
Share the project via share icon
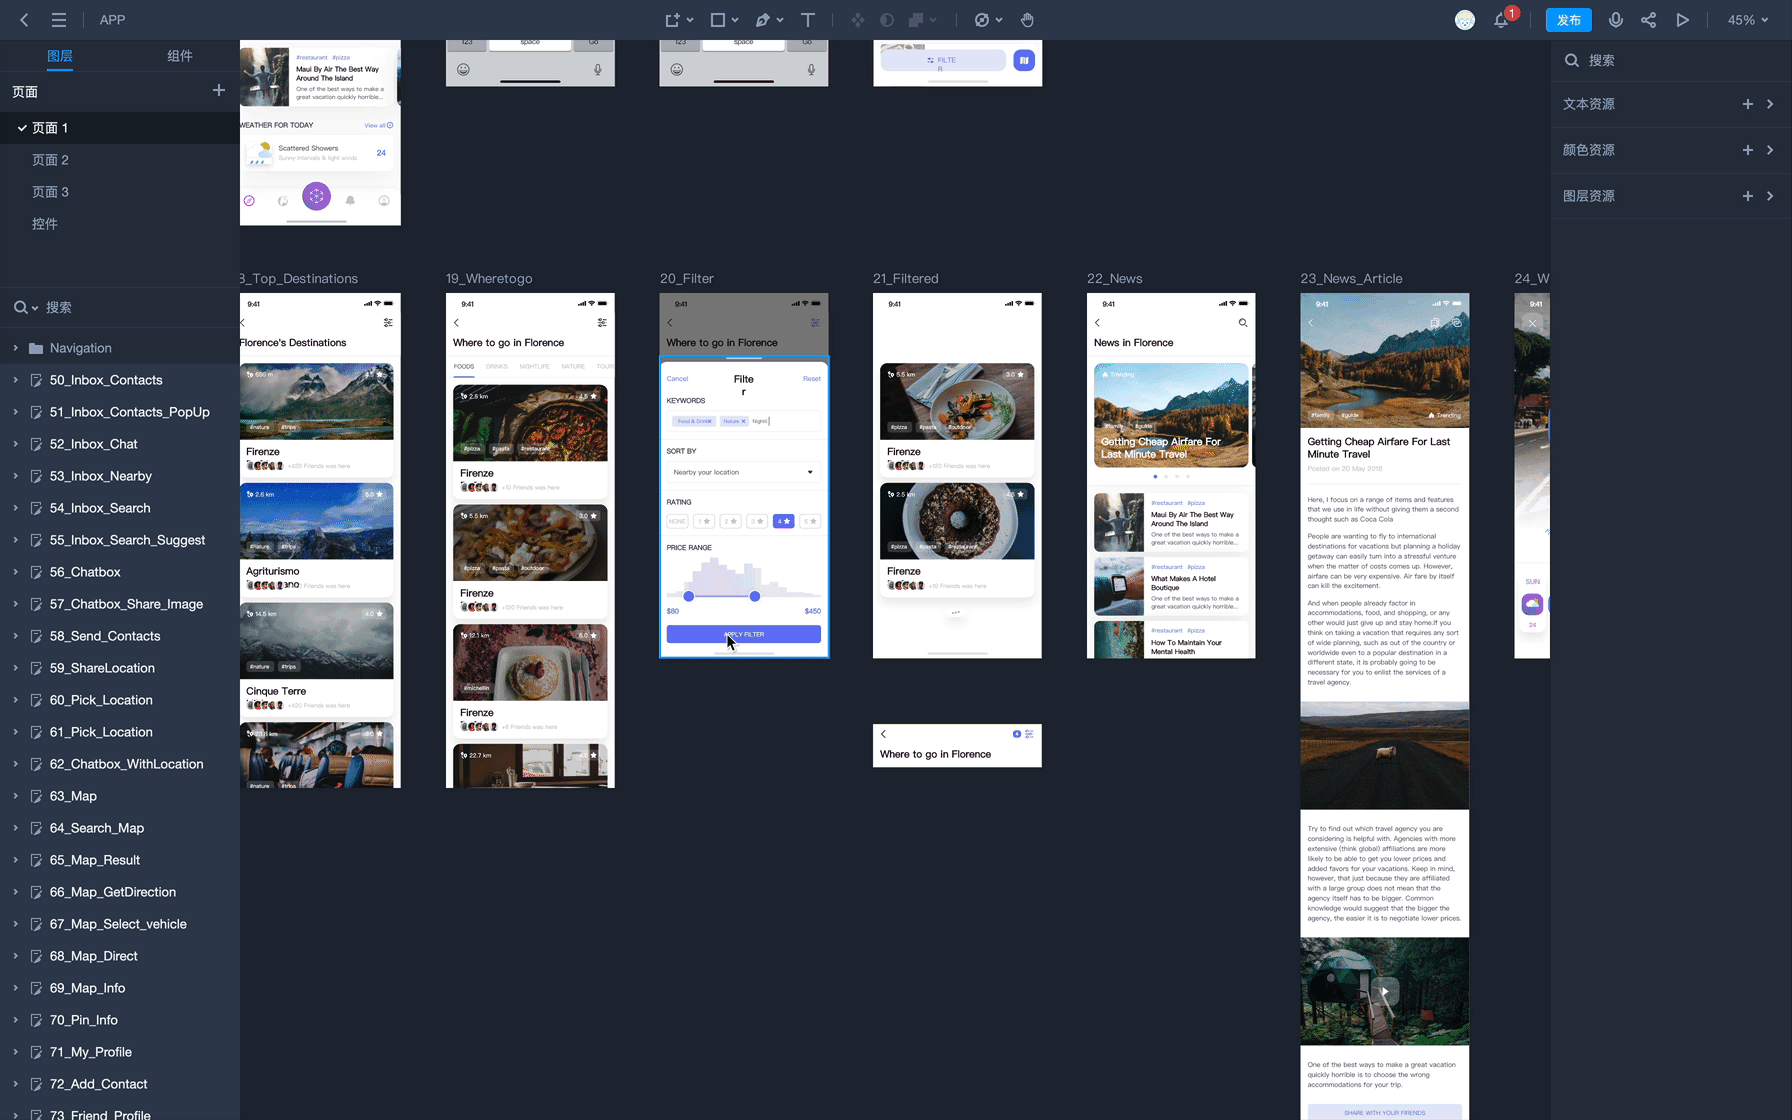pyautogui.click(x=1649, y=20)
